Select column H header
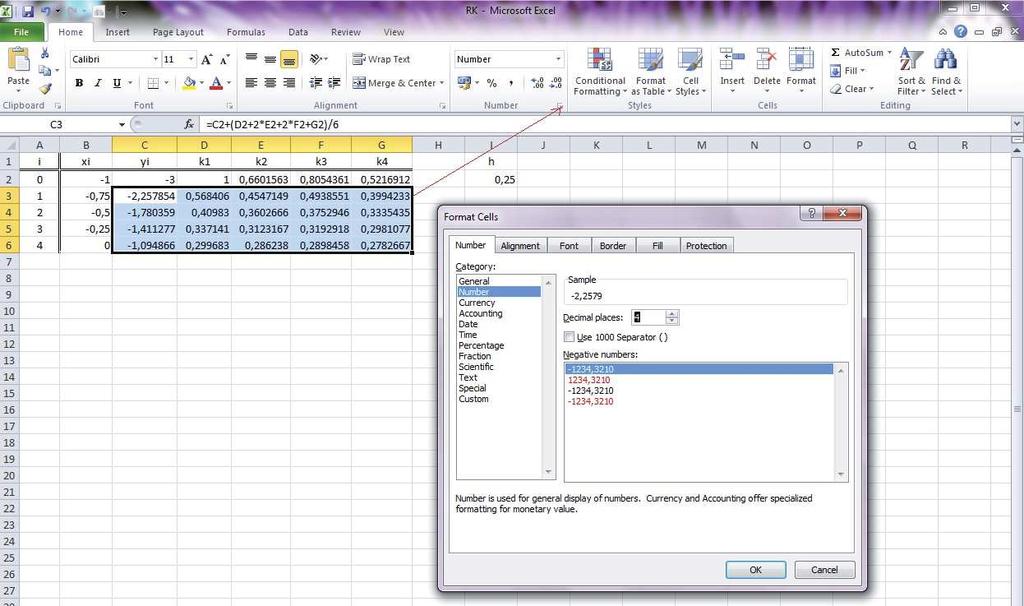This screenshot has width=1024, height=606. (x=438, y=145)
